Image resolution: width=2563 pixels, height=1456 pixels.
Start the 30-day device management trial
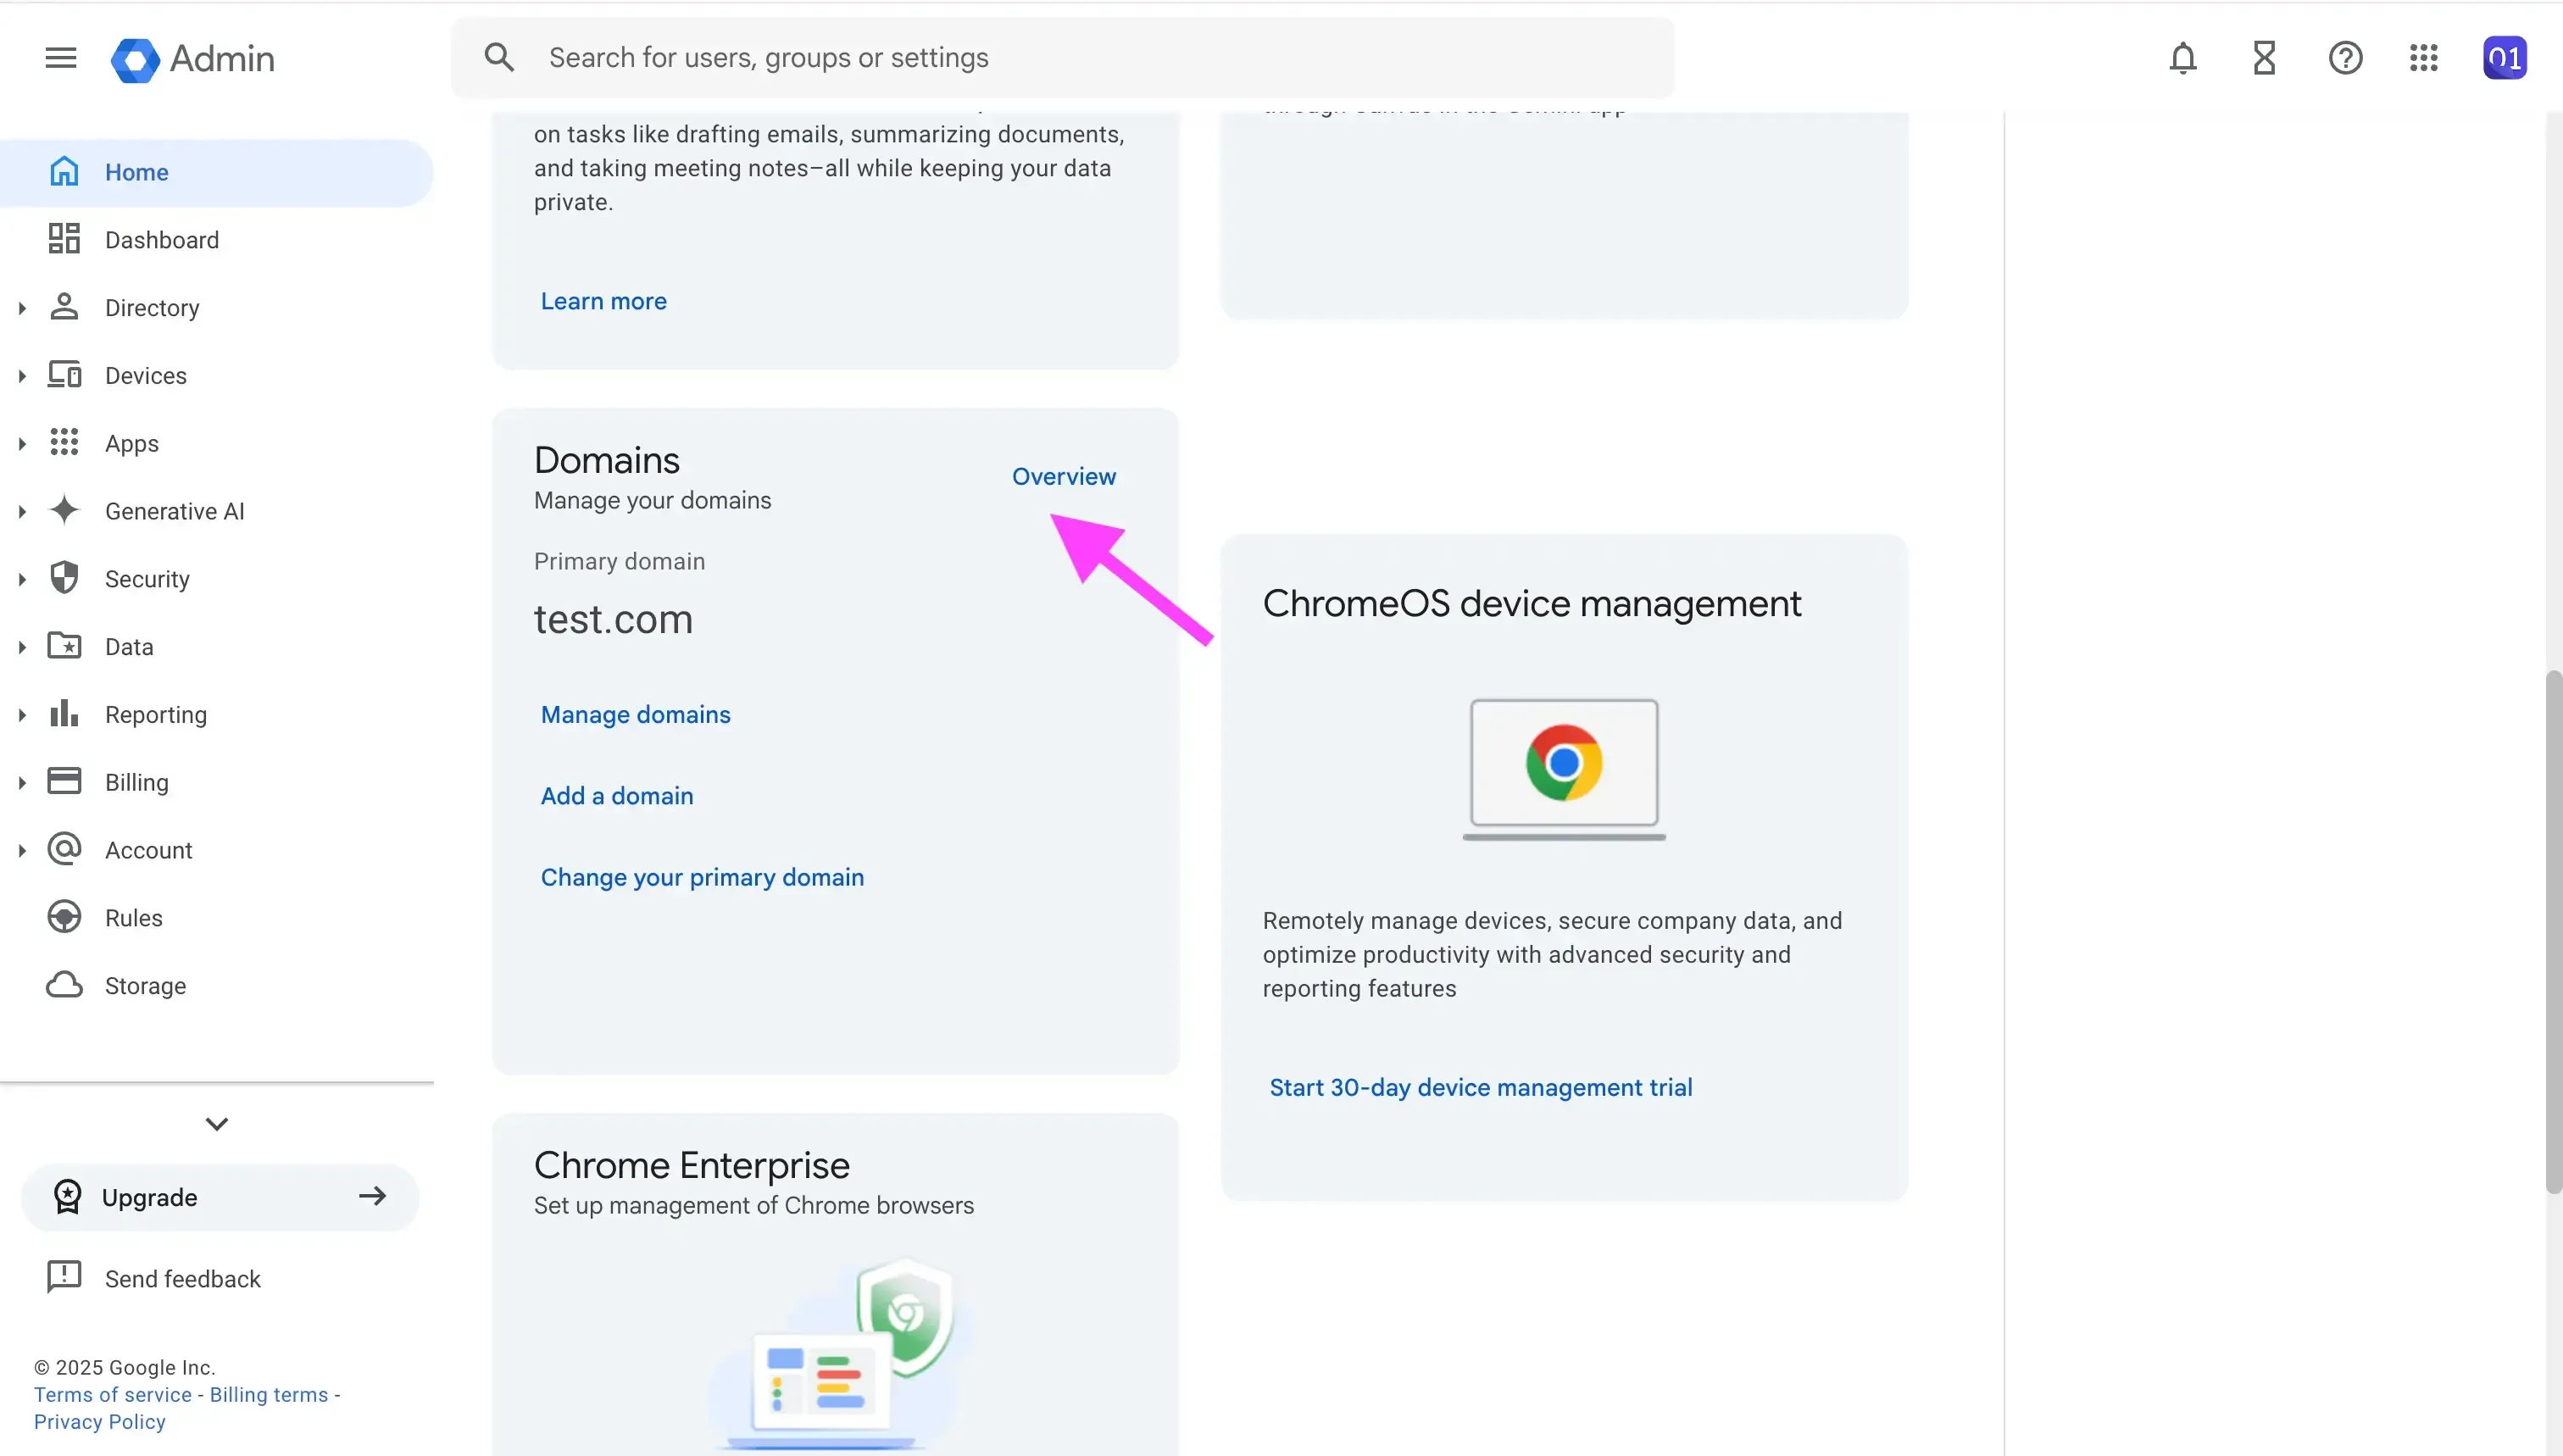pyautogui.click(x=1480, y=1087)
